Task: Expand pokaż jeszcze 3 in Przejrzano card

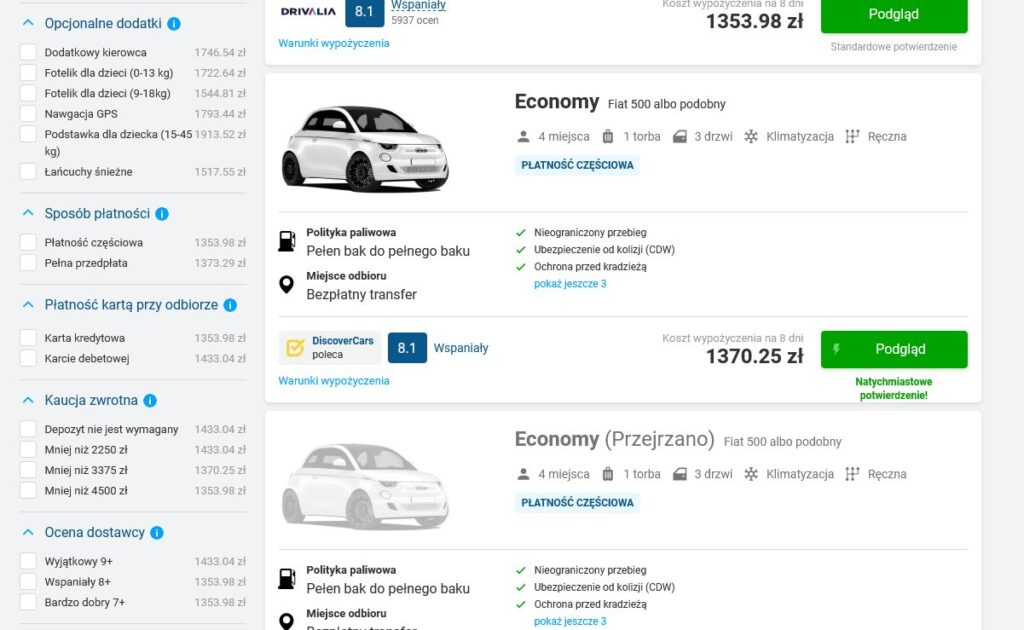Action: tap(570, 621)
